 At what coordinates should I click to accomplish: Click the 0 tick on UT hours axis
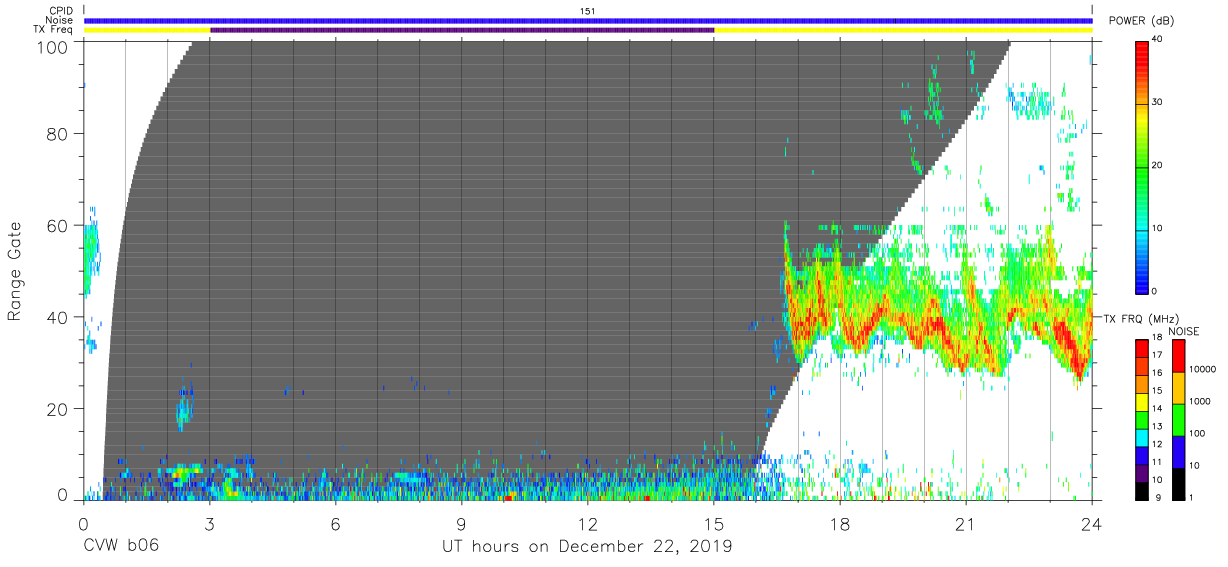(83, 522)
